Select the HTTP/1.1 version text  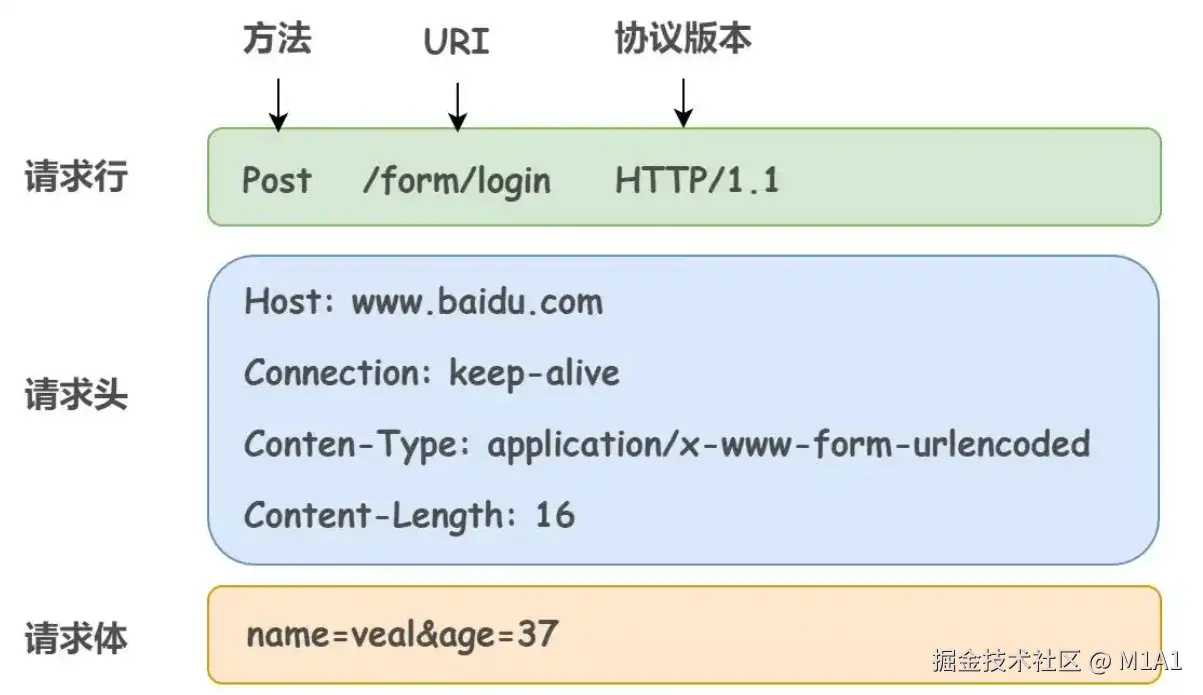(x=697, y=181)
